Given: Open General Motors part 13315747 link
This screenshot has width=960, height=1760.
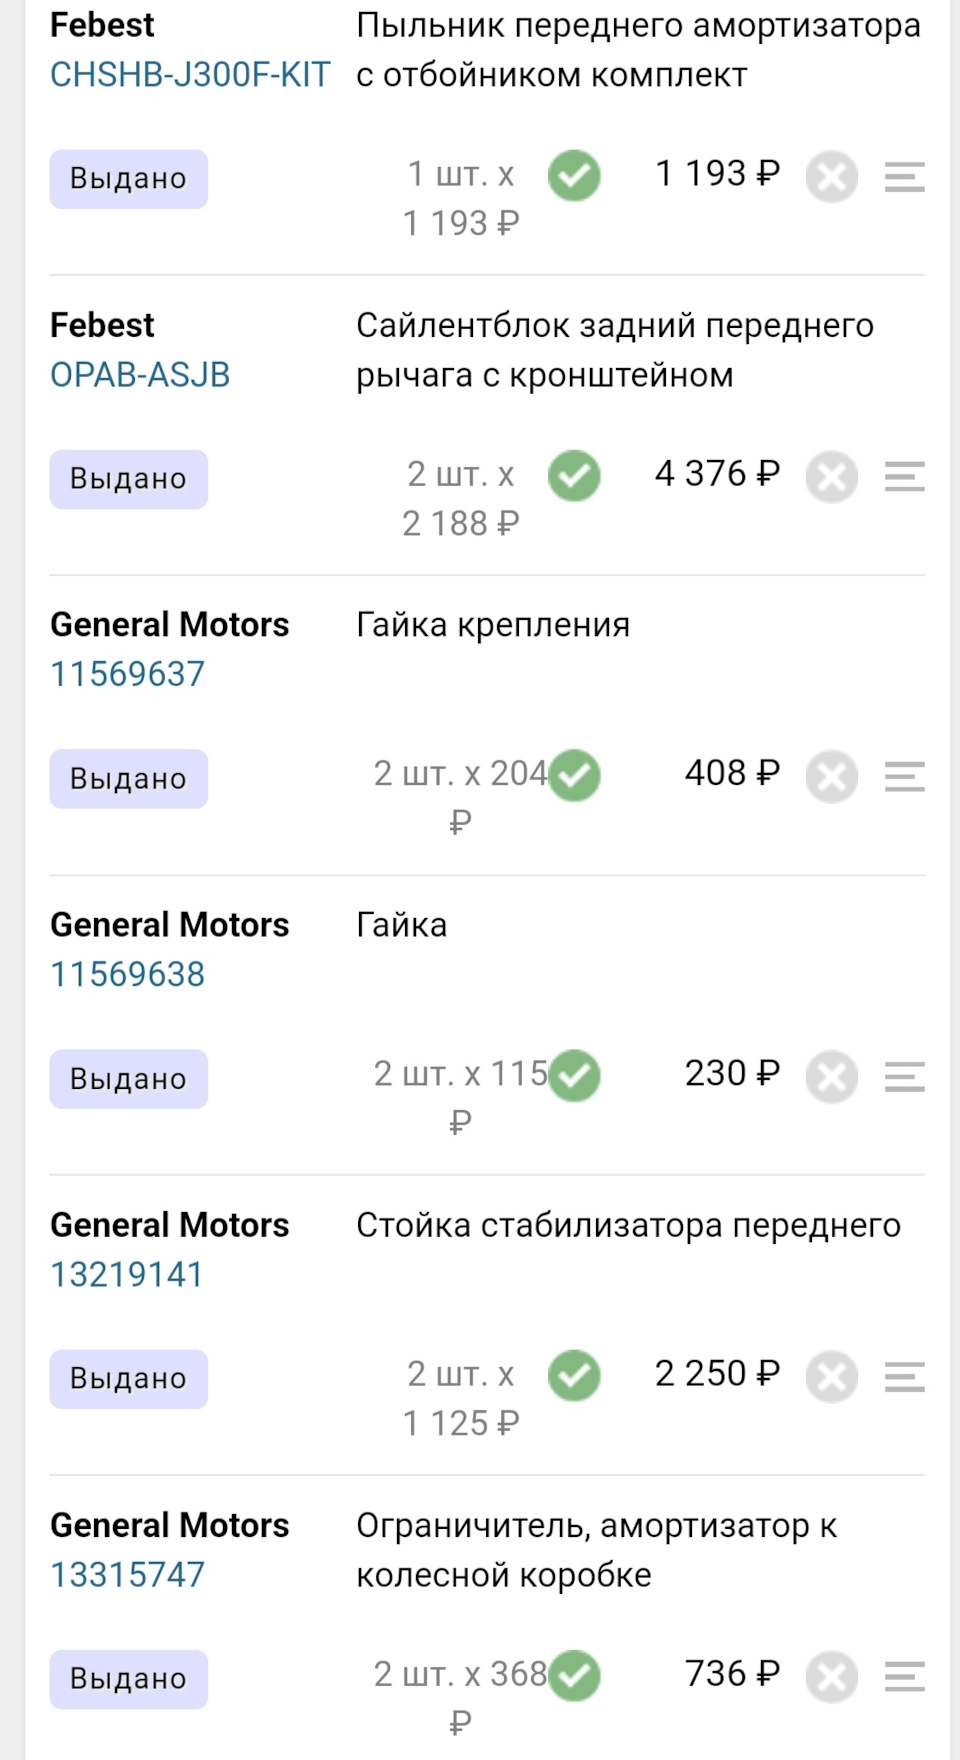Looking at the screenshot, I should point(128,1575).
